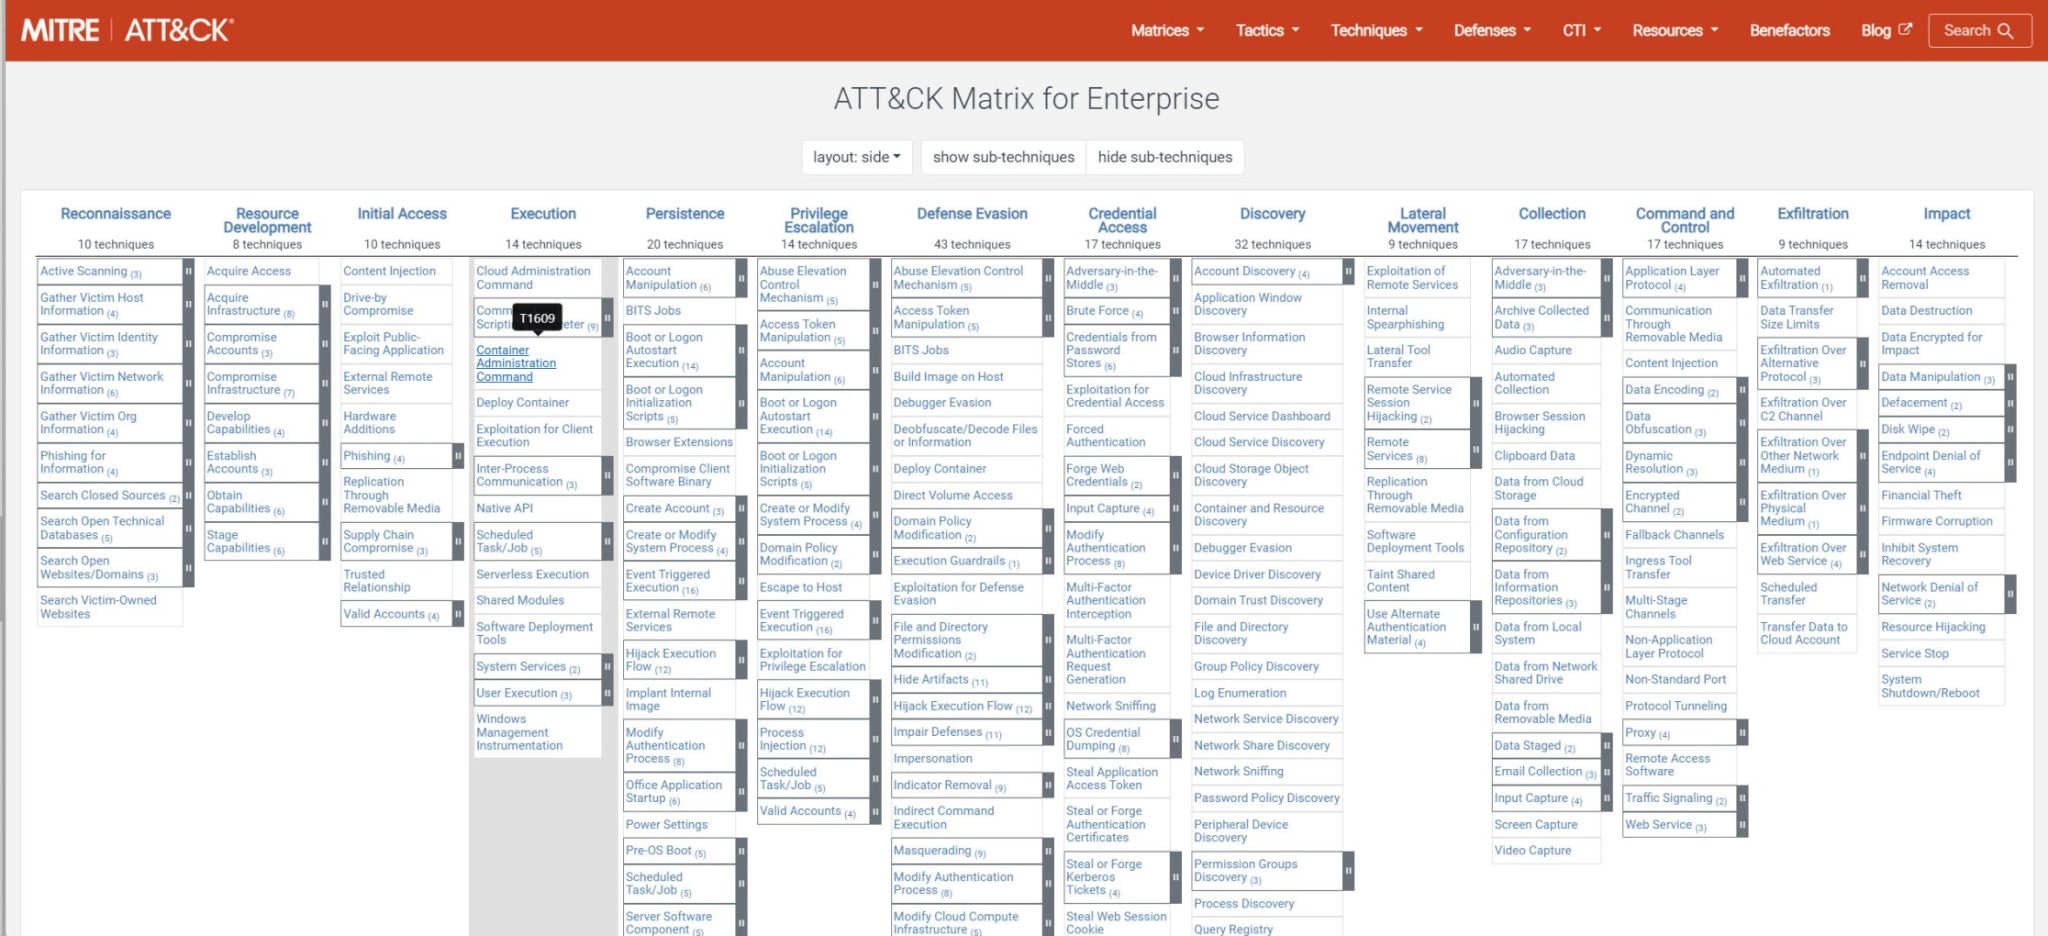Screen dimensions: 2048x936
Task: Expand Proxy sub-techniques
Action: pos(1742,732)
